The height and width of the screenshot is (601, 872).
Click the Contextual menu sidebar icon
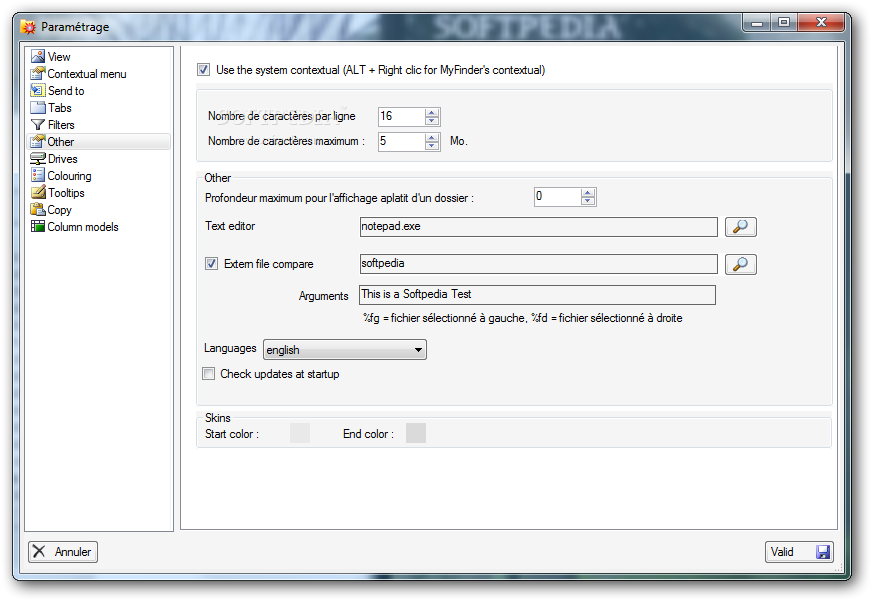[38, 73]
